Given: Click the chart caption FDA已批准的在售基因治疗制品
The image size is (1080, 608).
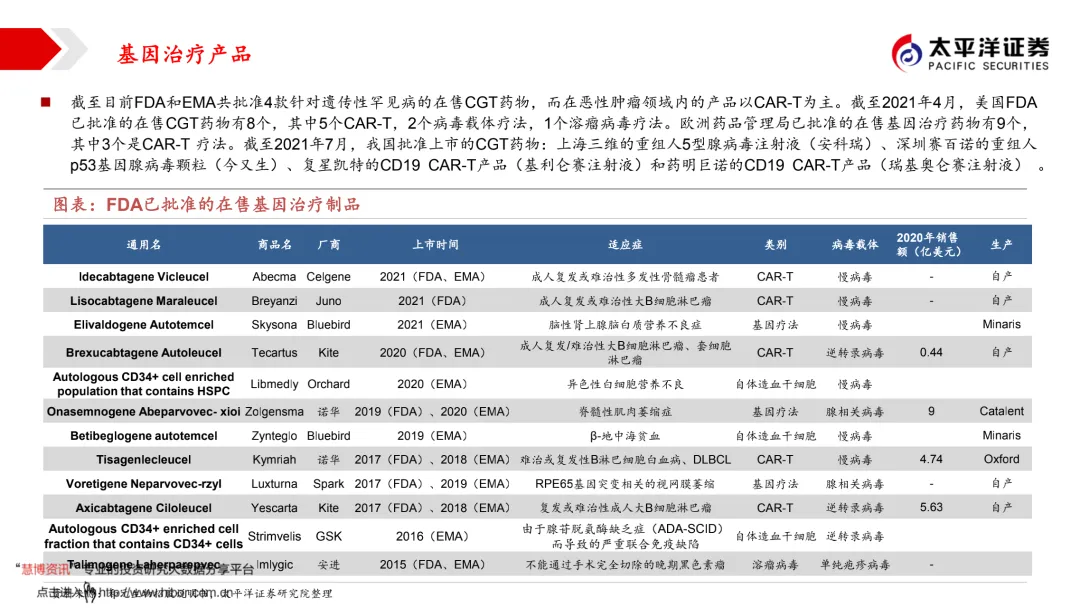Looking at the screenshot, I should (x=207, y=205).
